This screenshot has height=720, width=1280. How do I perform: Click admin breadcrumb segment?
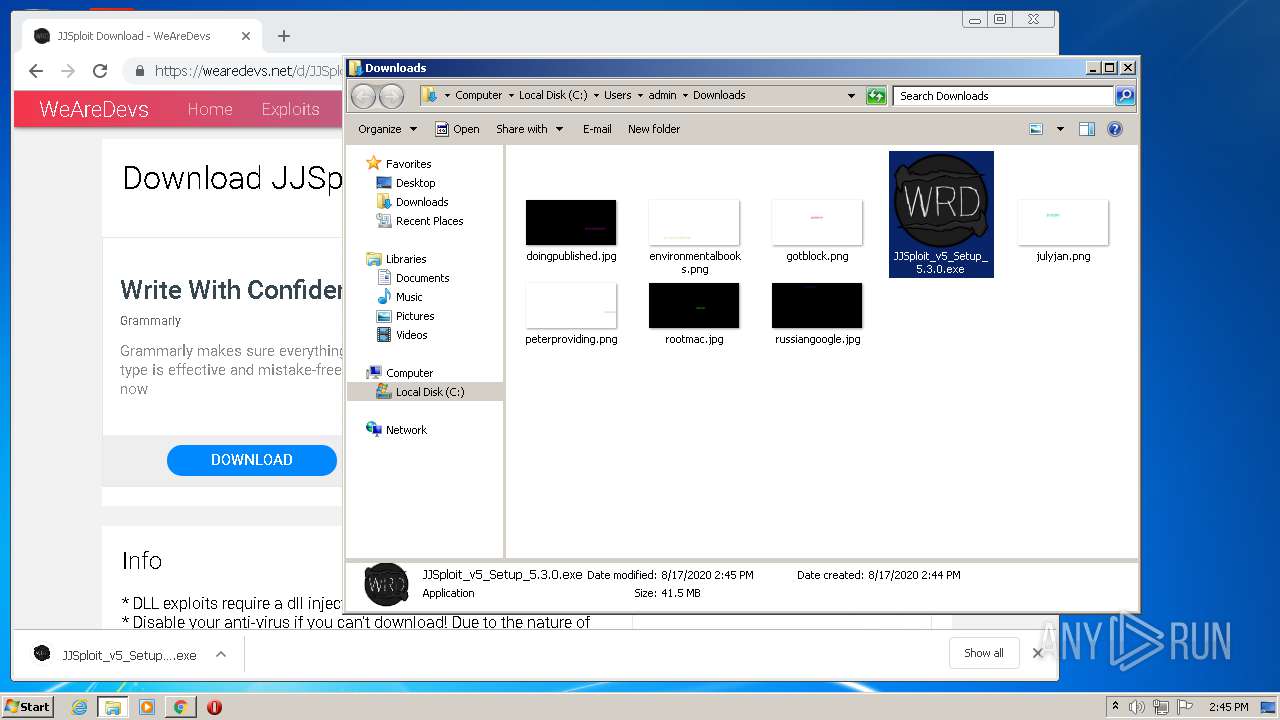point(662,96)
